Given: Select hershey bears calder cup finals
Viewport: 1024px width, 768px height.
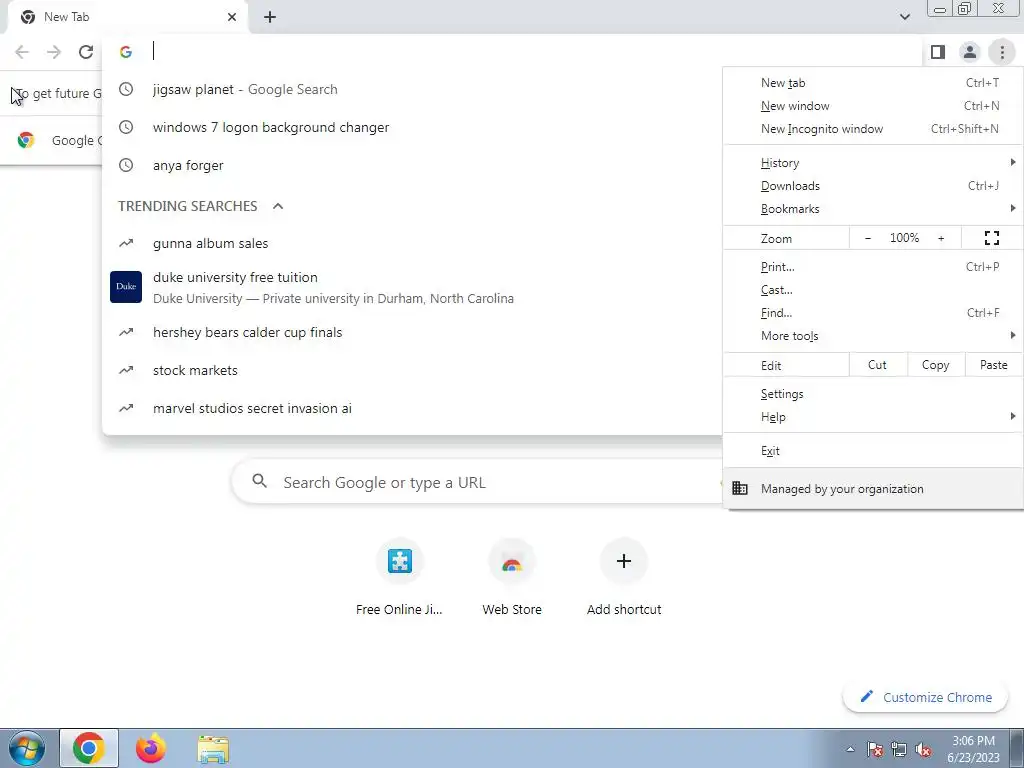Looking at the screenshot, I should click(412, 332).
